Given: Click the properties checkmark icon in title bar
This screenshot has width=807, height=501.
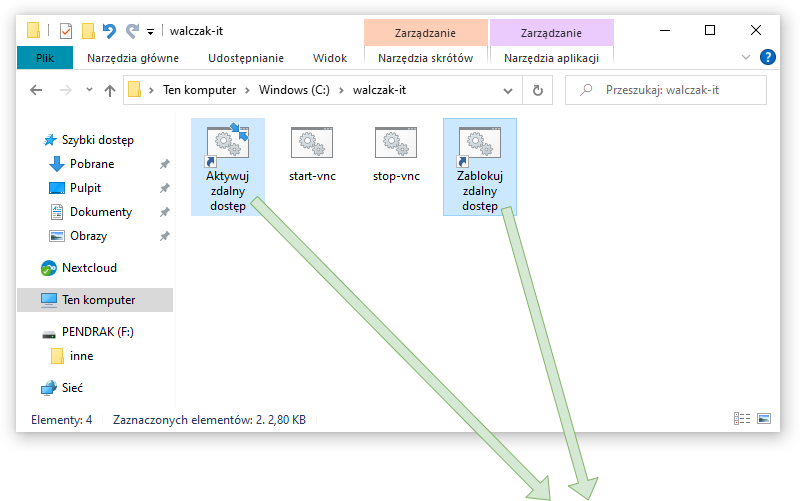Looking at the screenshot, I should pyautogui.click(x=66, y=31).
